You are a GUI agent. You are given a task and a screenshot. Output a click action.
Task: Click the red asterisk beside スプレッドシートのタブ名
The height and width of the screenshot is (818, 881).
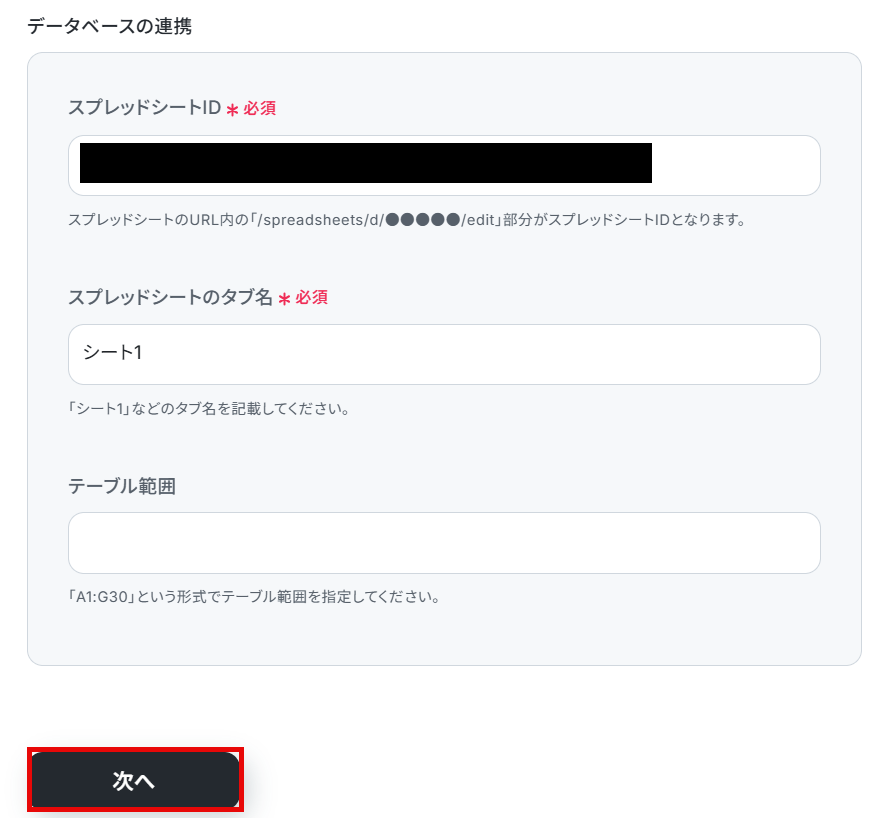(x=284, y=298)
